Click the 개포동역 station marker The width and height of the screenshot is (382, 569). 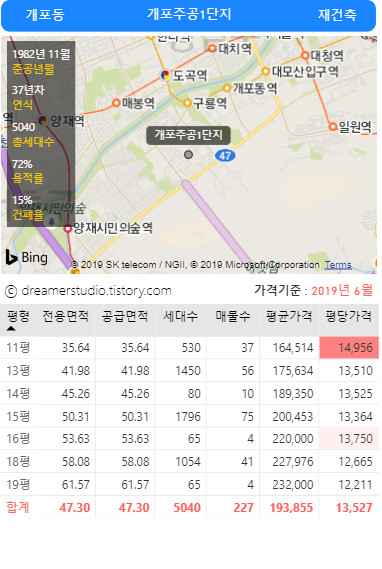(227, 88)
